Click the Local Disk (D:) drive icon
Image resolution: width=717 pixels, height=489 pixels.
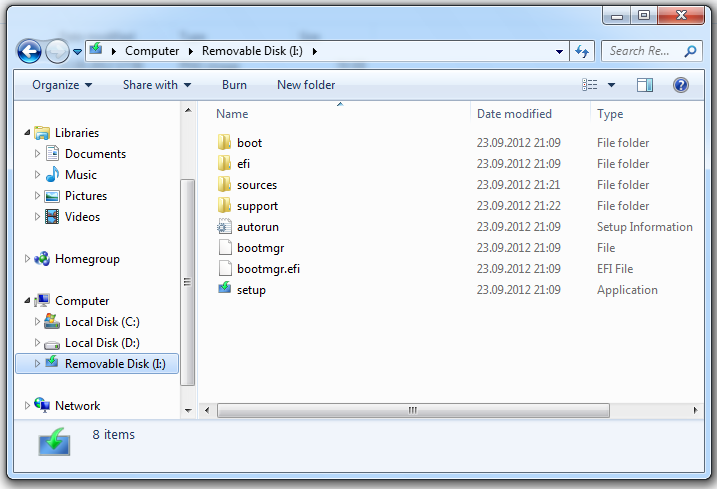coord(52,344)
